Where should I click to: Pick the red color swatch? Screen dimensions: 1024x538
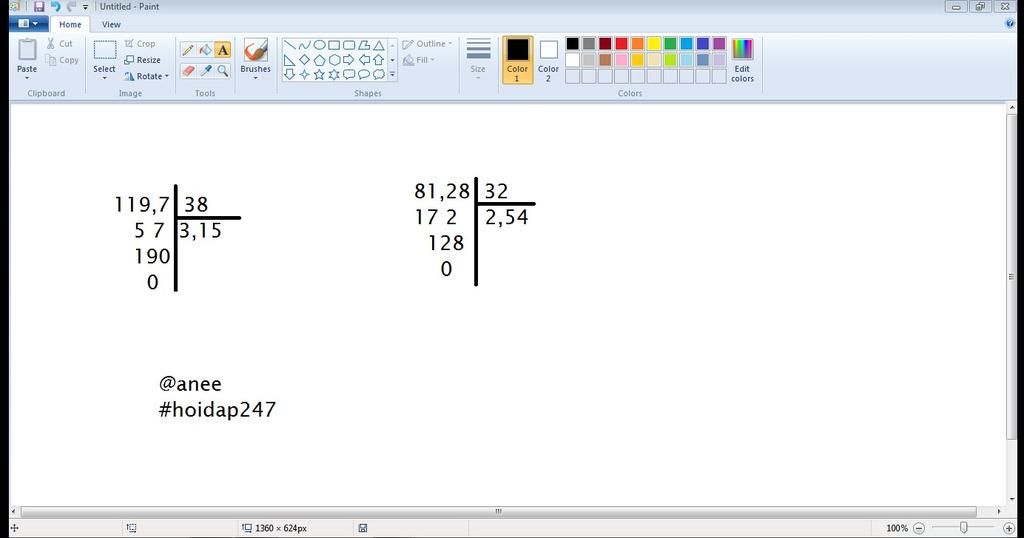[621, 44]
